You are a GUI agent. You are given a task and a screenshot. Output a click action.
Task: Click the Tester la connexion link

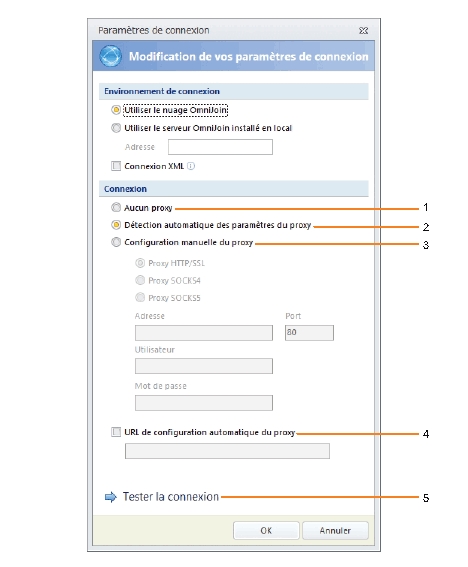[x=171, y=497]
